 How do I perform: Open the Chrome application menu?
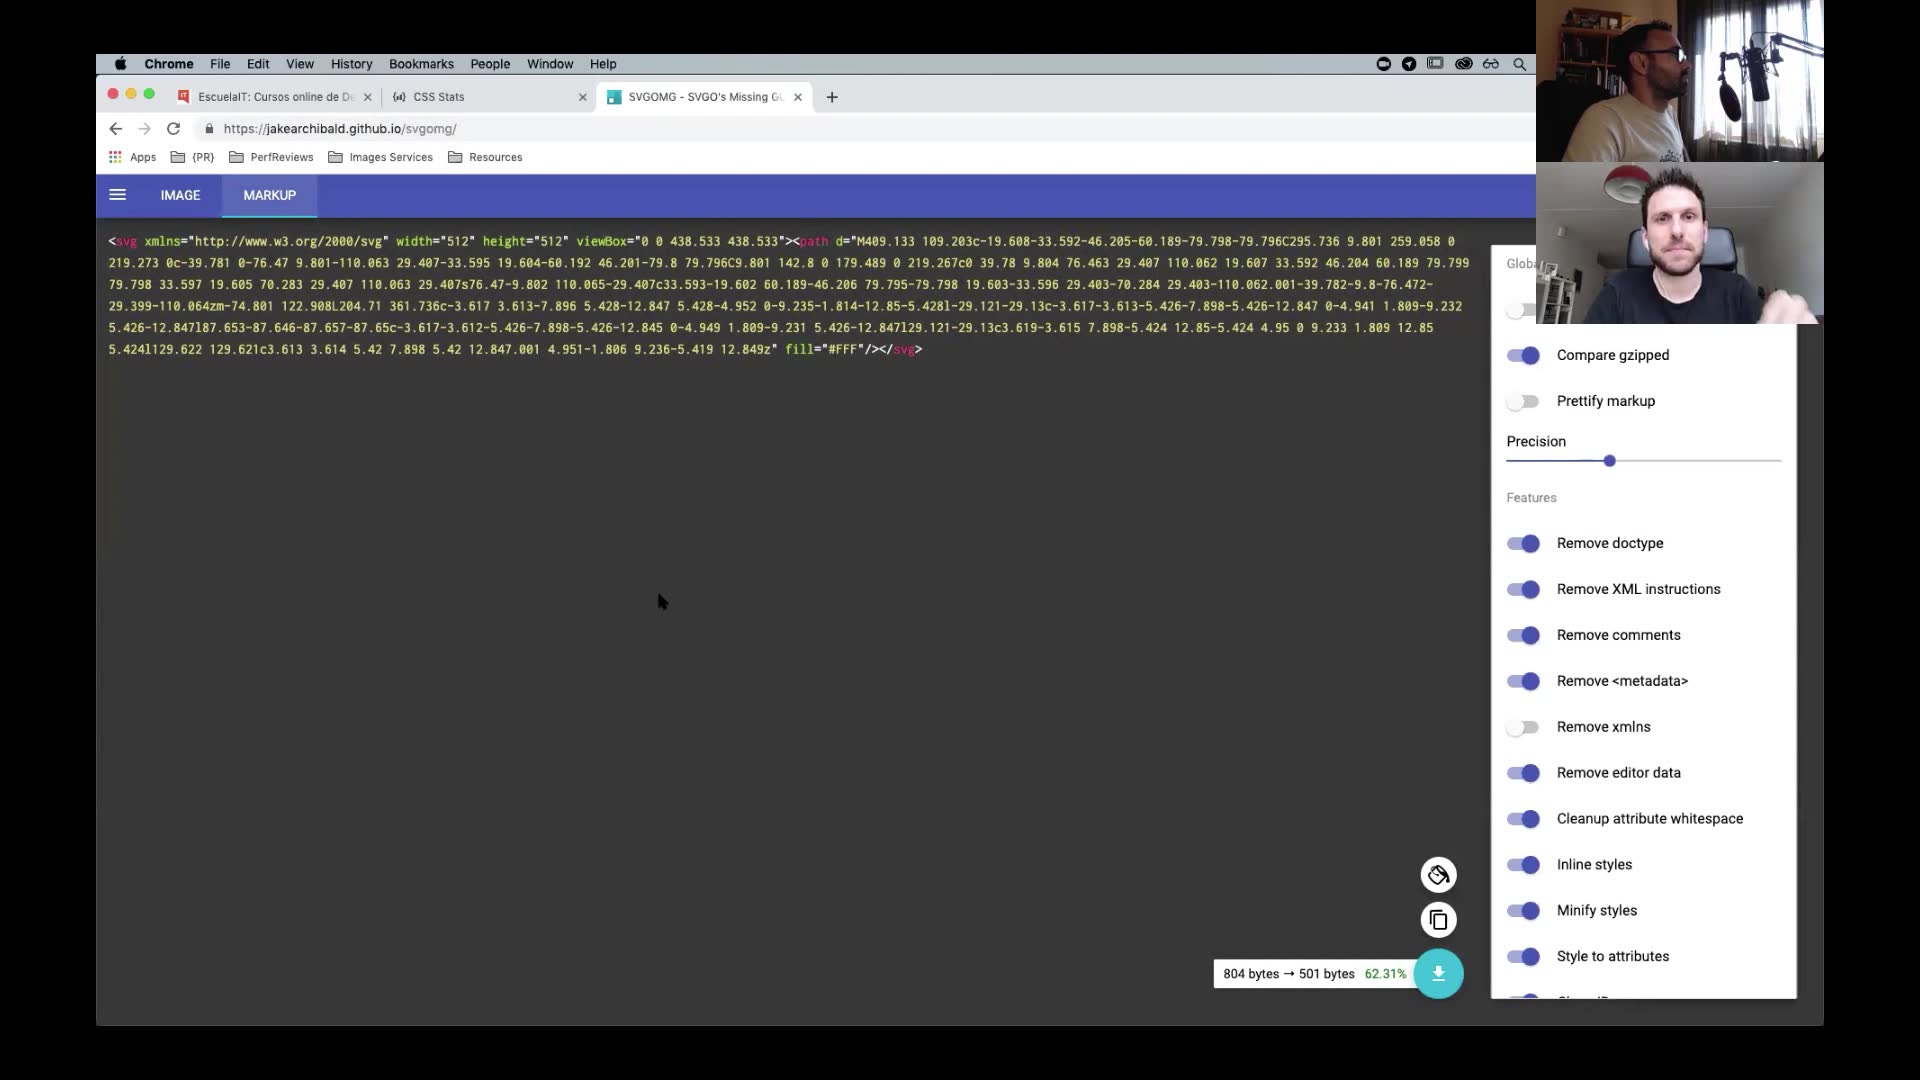pyautogui.click(x=169, y=64)
